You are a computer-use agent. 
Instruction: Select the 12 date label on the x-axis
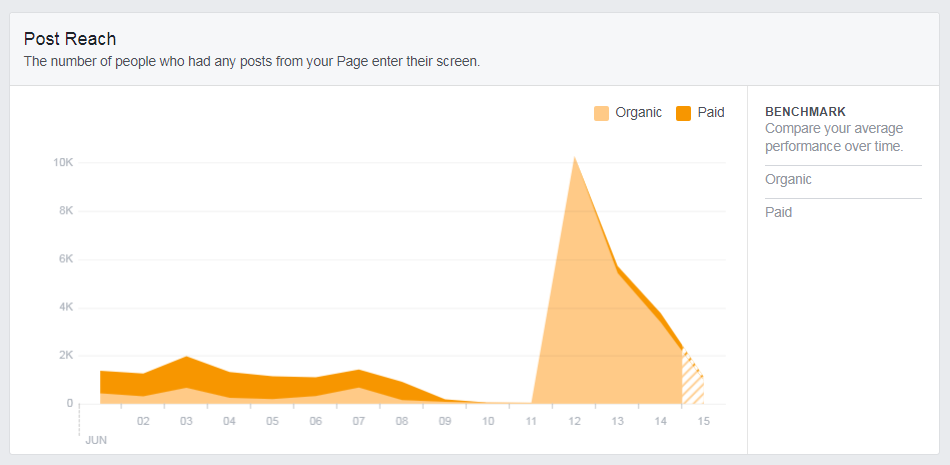[575, 422]
